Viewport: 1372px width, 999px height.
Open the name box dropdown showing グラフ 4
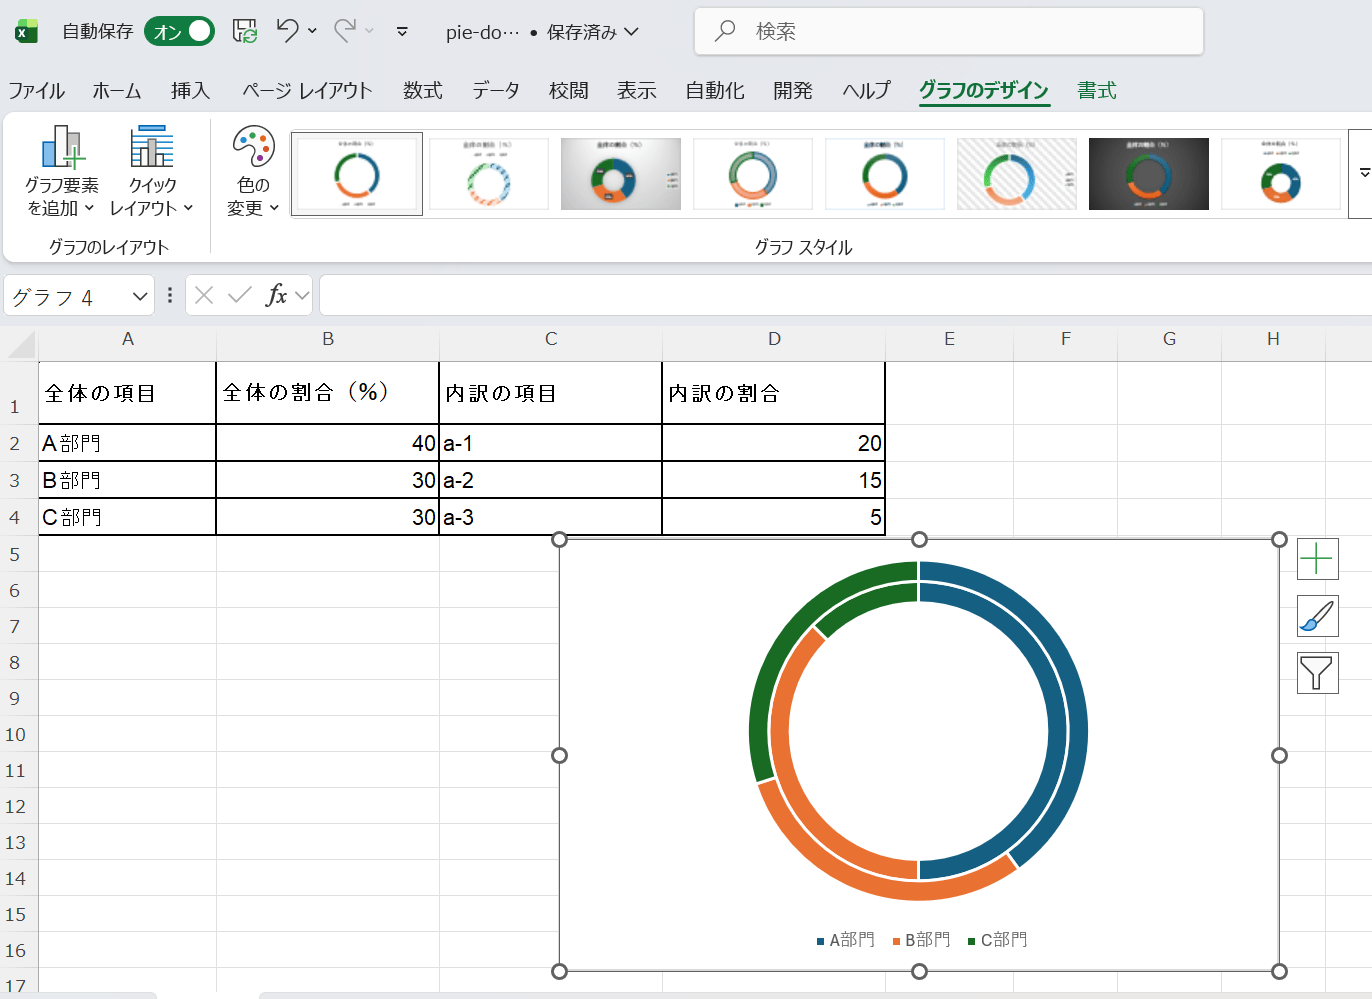138,295
